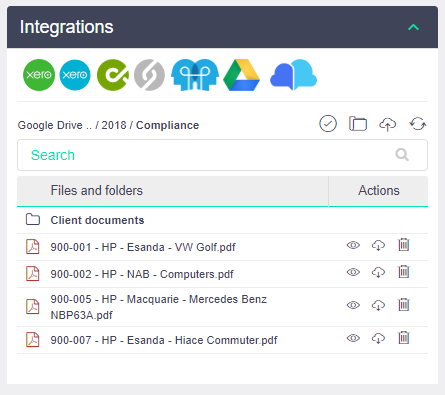Refresh the Google Drive file list

click(418, 124)
